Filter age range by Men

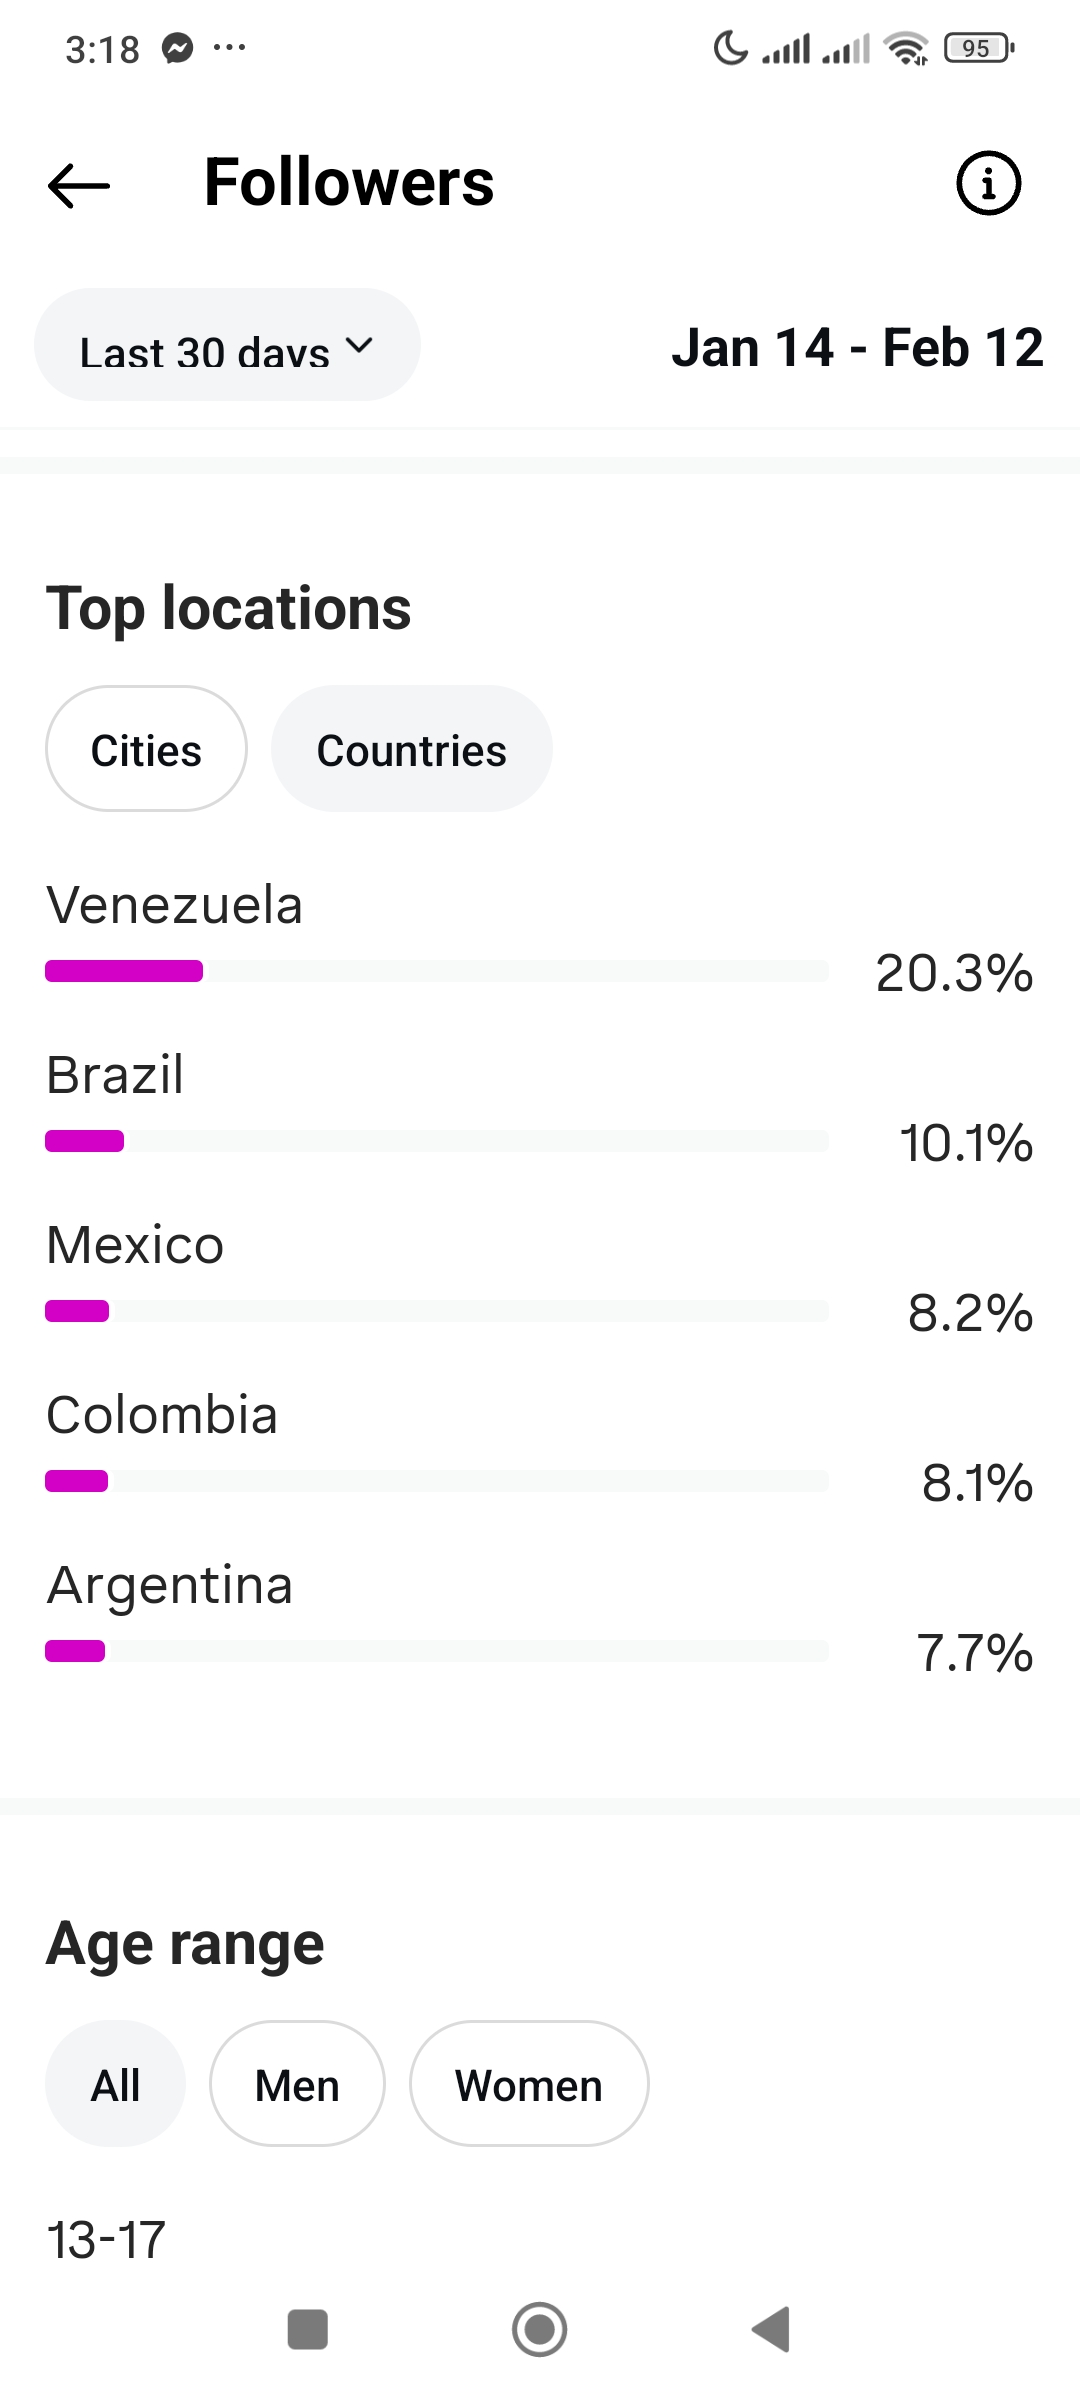click(x=297, y=2085)
